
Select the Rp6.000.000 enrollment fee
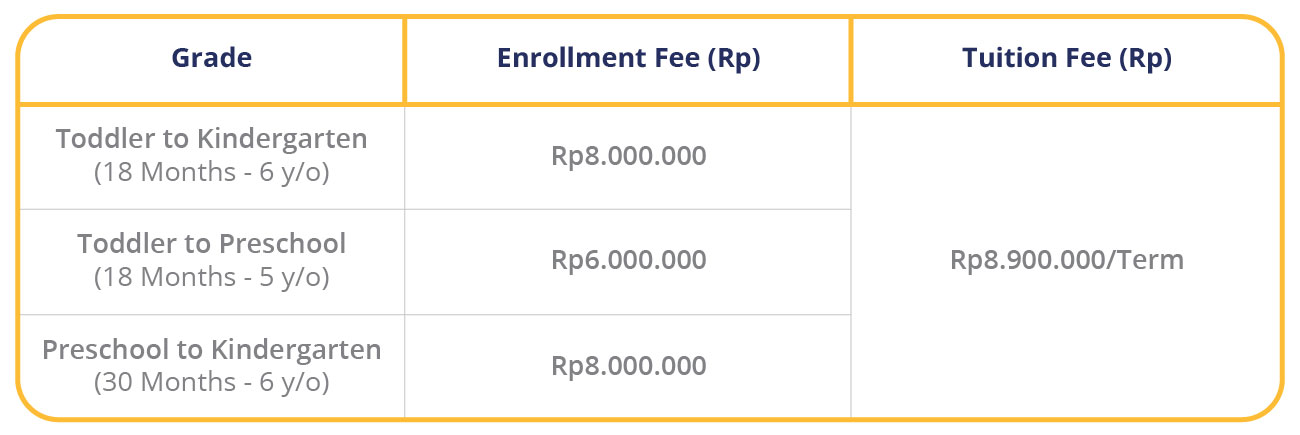click(628, 260)
